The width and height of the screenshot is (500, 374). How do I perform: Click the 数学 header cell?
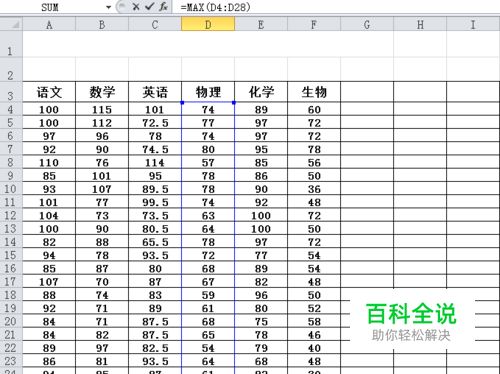click(x=102, y=92)
